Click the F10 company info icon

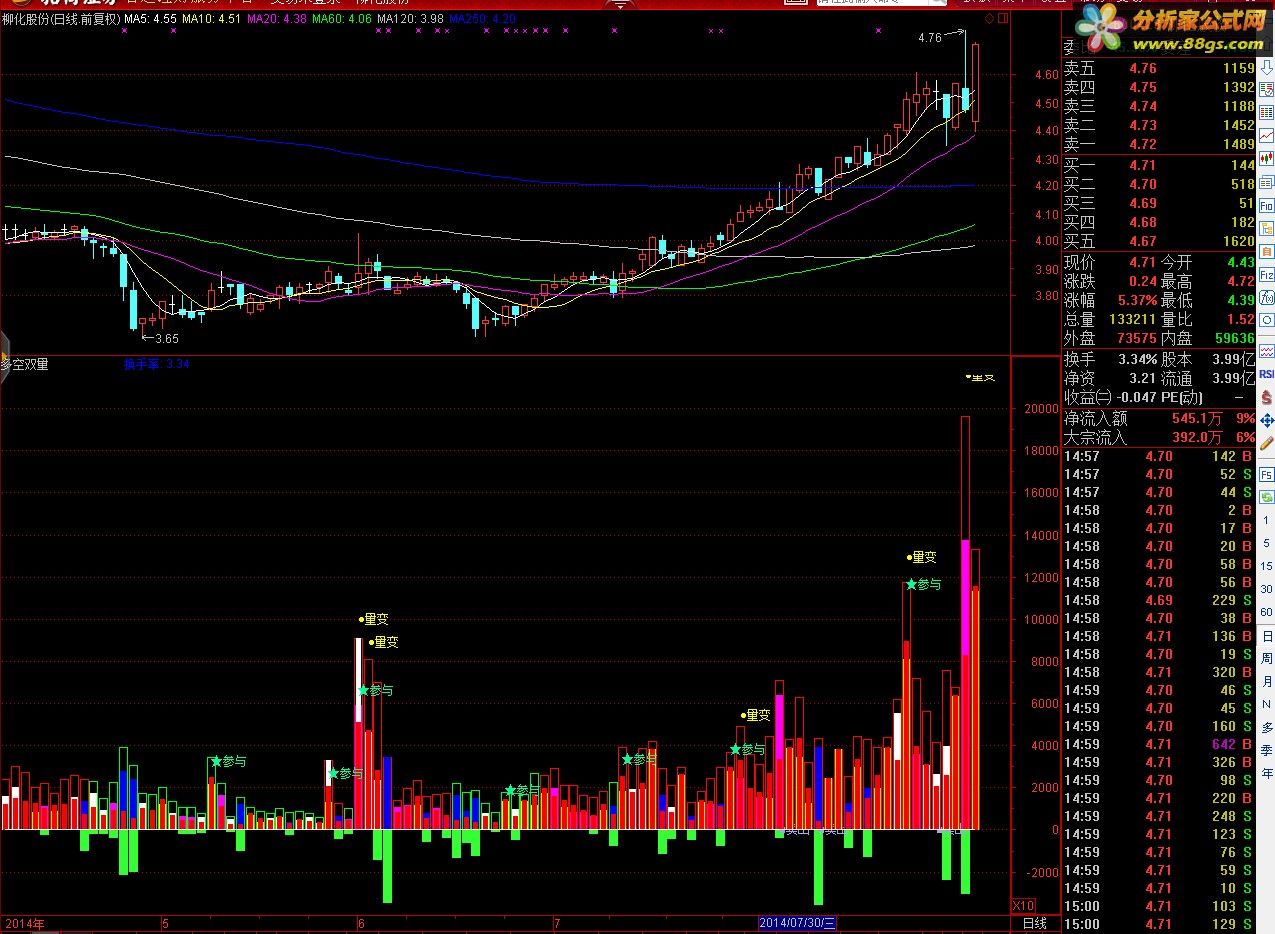pyautogui.click(x=1267, y=205)
